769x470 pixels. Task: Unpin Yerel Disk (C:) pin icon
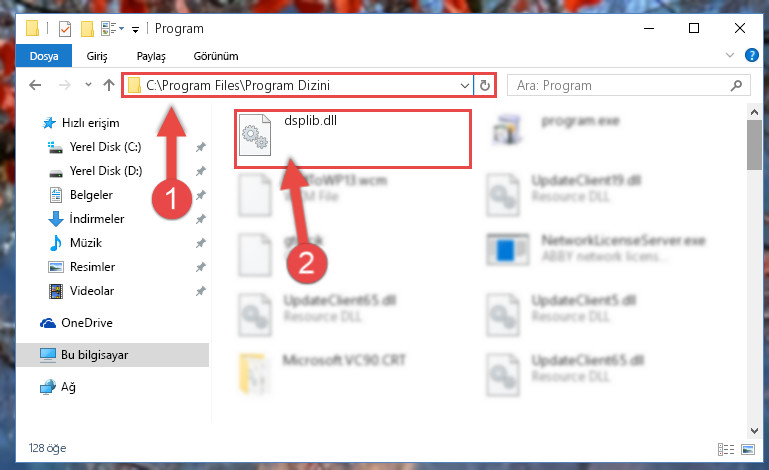click(x=200, y=147)
